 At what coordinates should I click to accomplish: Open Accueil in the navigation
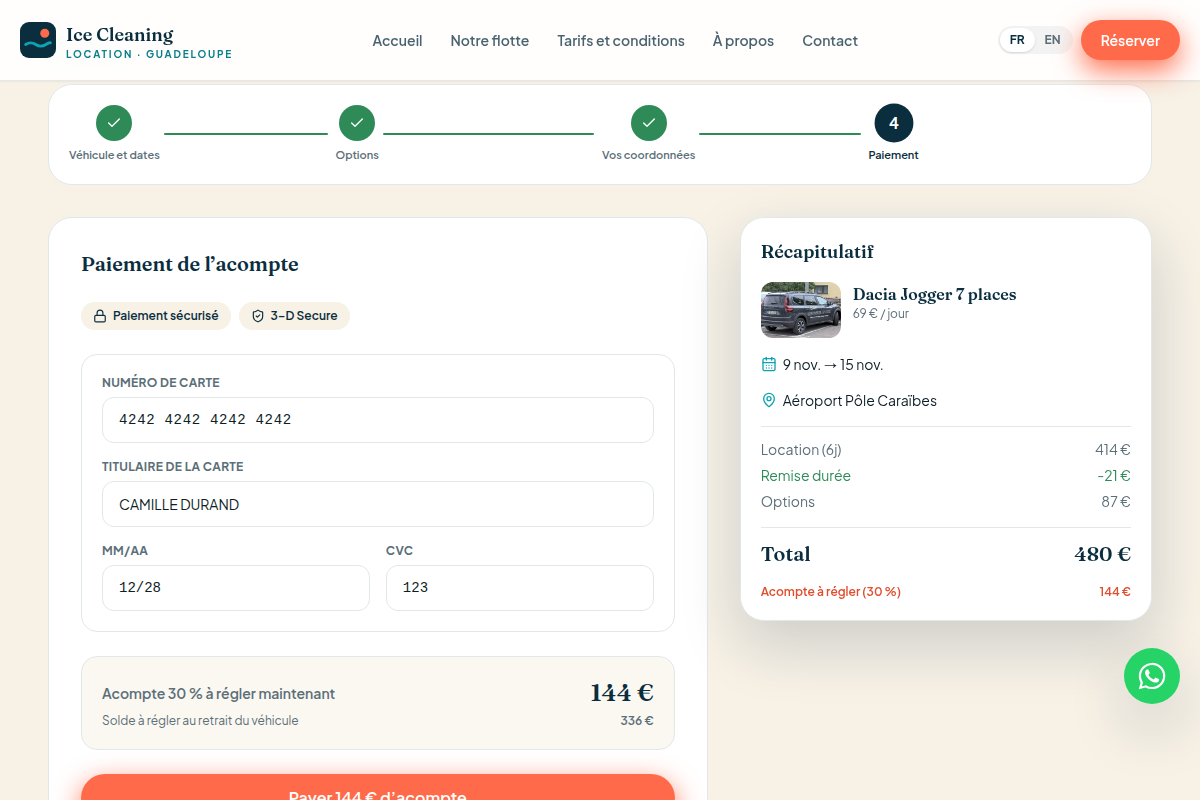coord(398,41)
